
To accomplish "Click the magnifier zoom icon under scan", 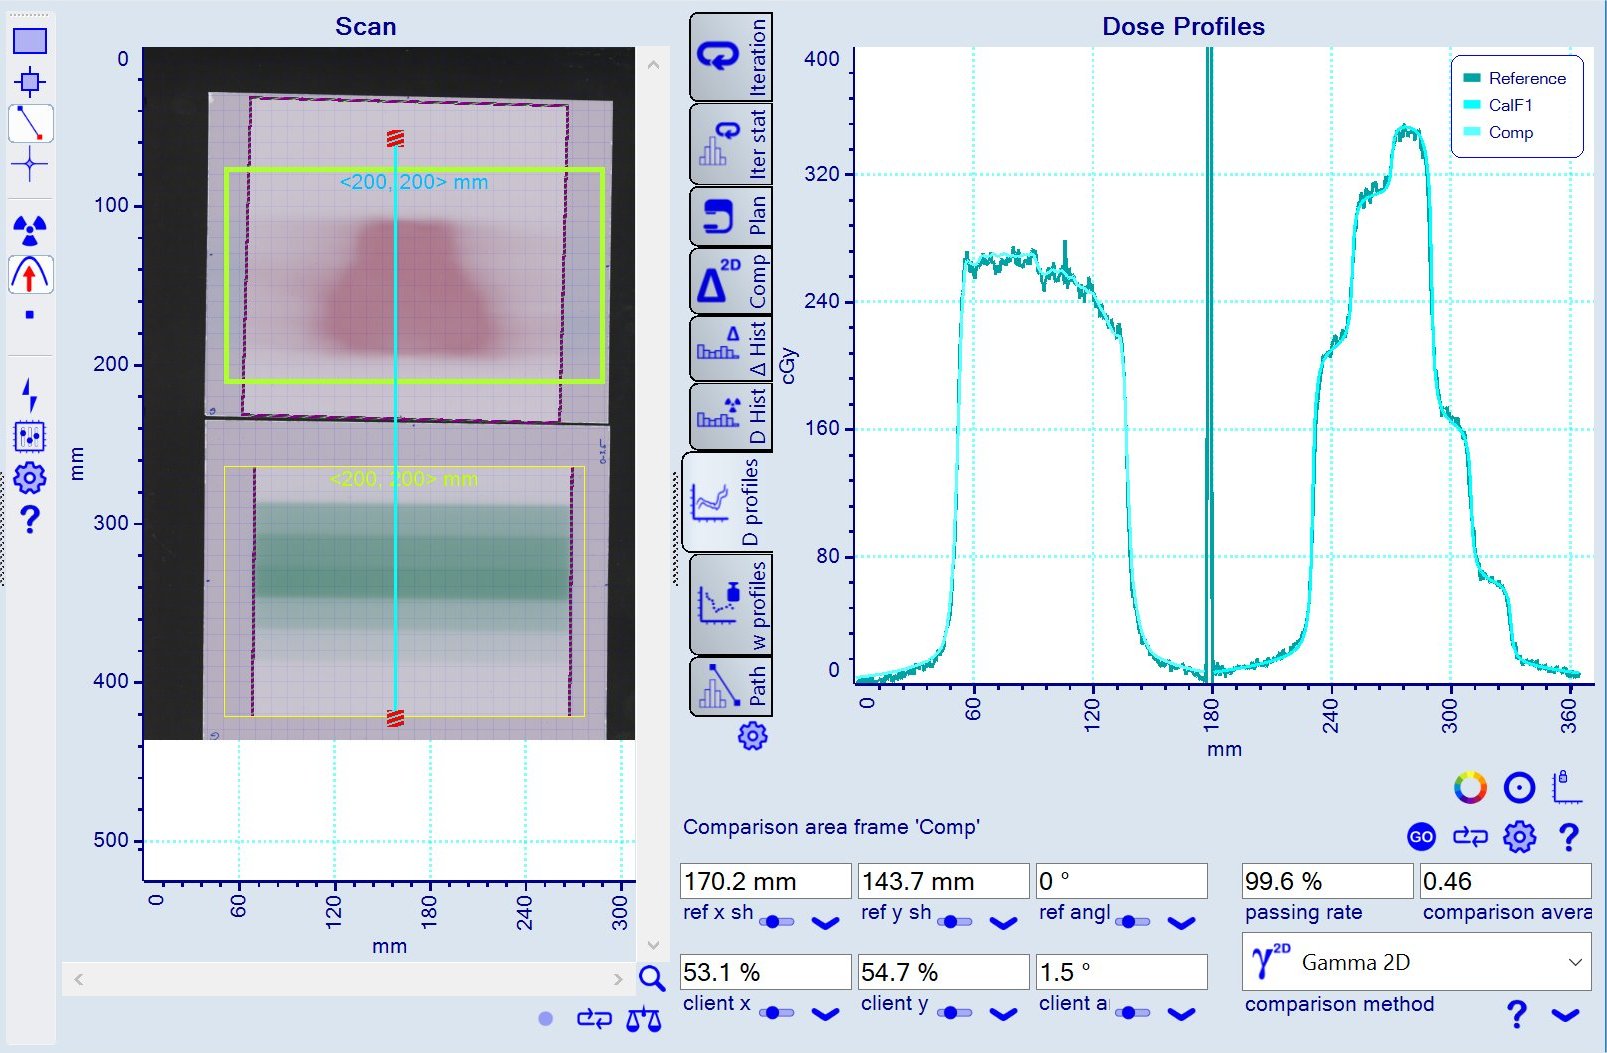I will tap(652, 978).
